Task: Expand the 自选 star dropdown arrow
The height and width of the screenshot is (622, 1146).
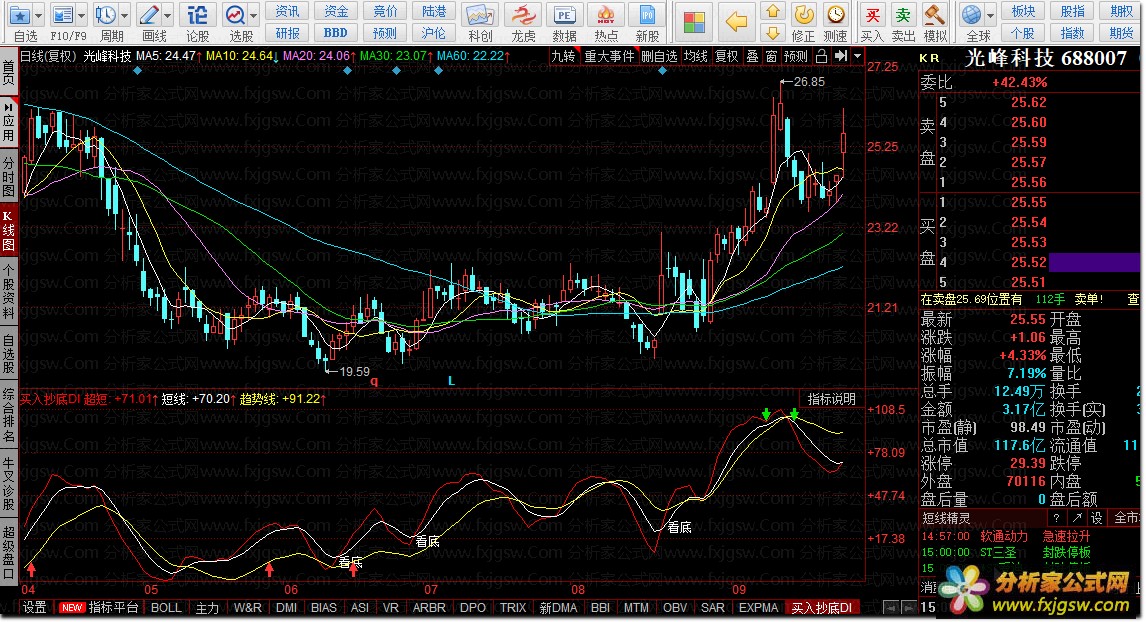Action: coord(39,15)
